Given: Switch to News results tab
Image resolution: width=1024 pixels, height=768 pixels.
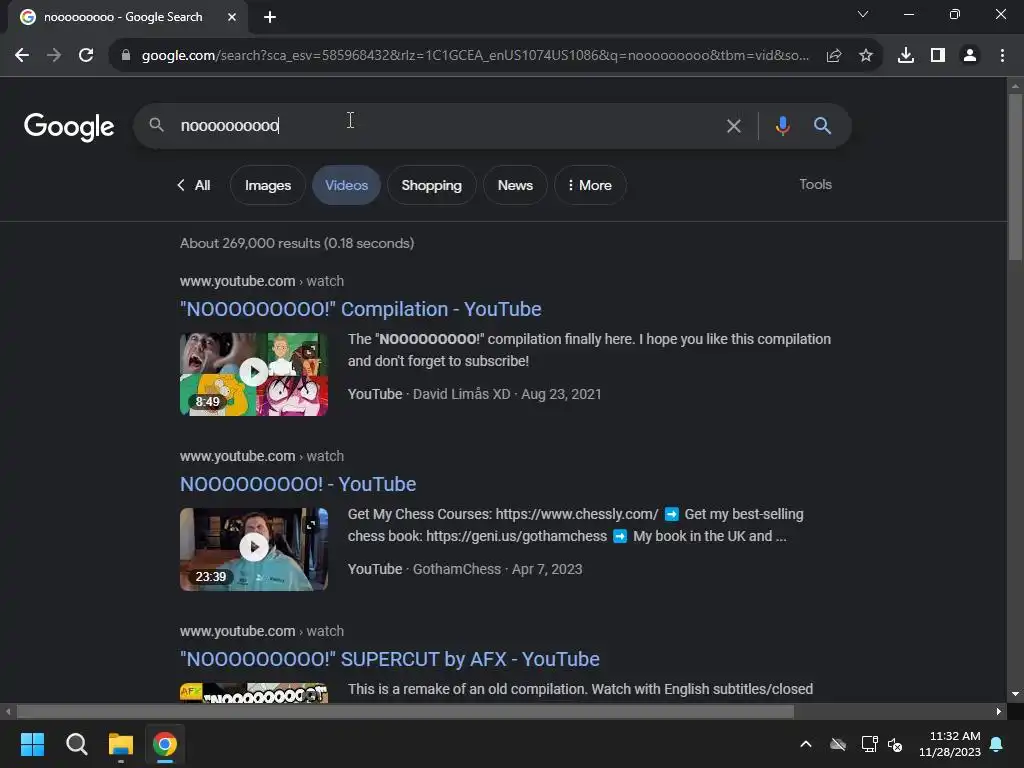Looking at the screenshot, I should pos(515,185).
